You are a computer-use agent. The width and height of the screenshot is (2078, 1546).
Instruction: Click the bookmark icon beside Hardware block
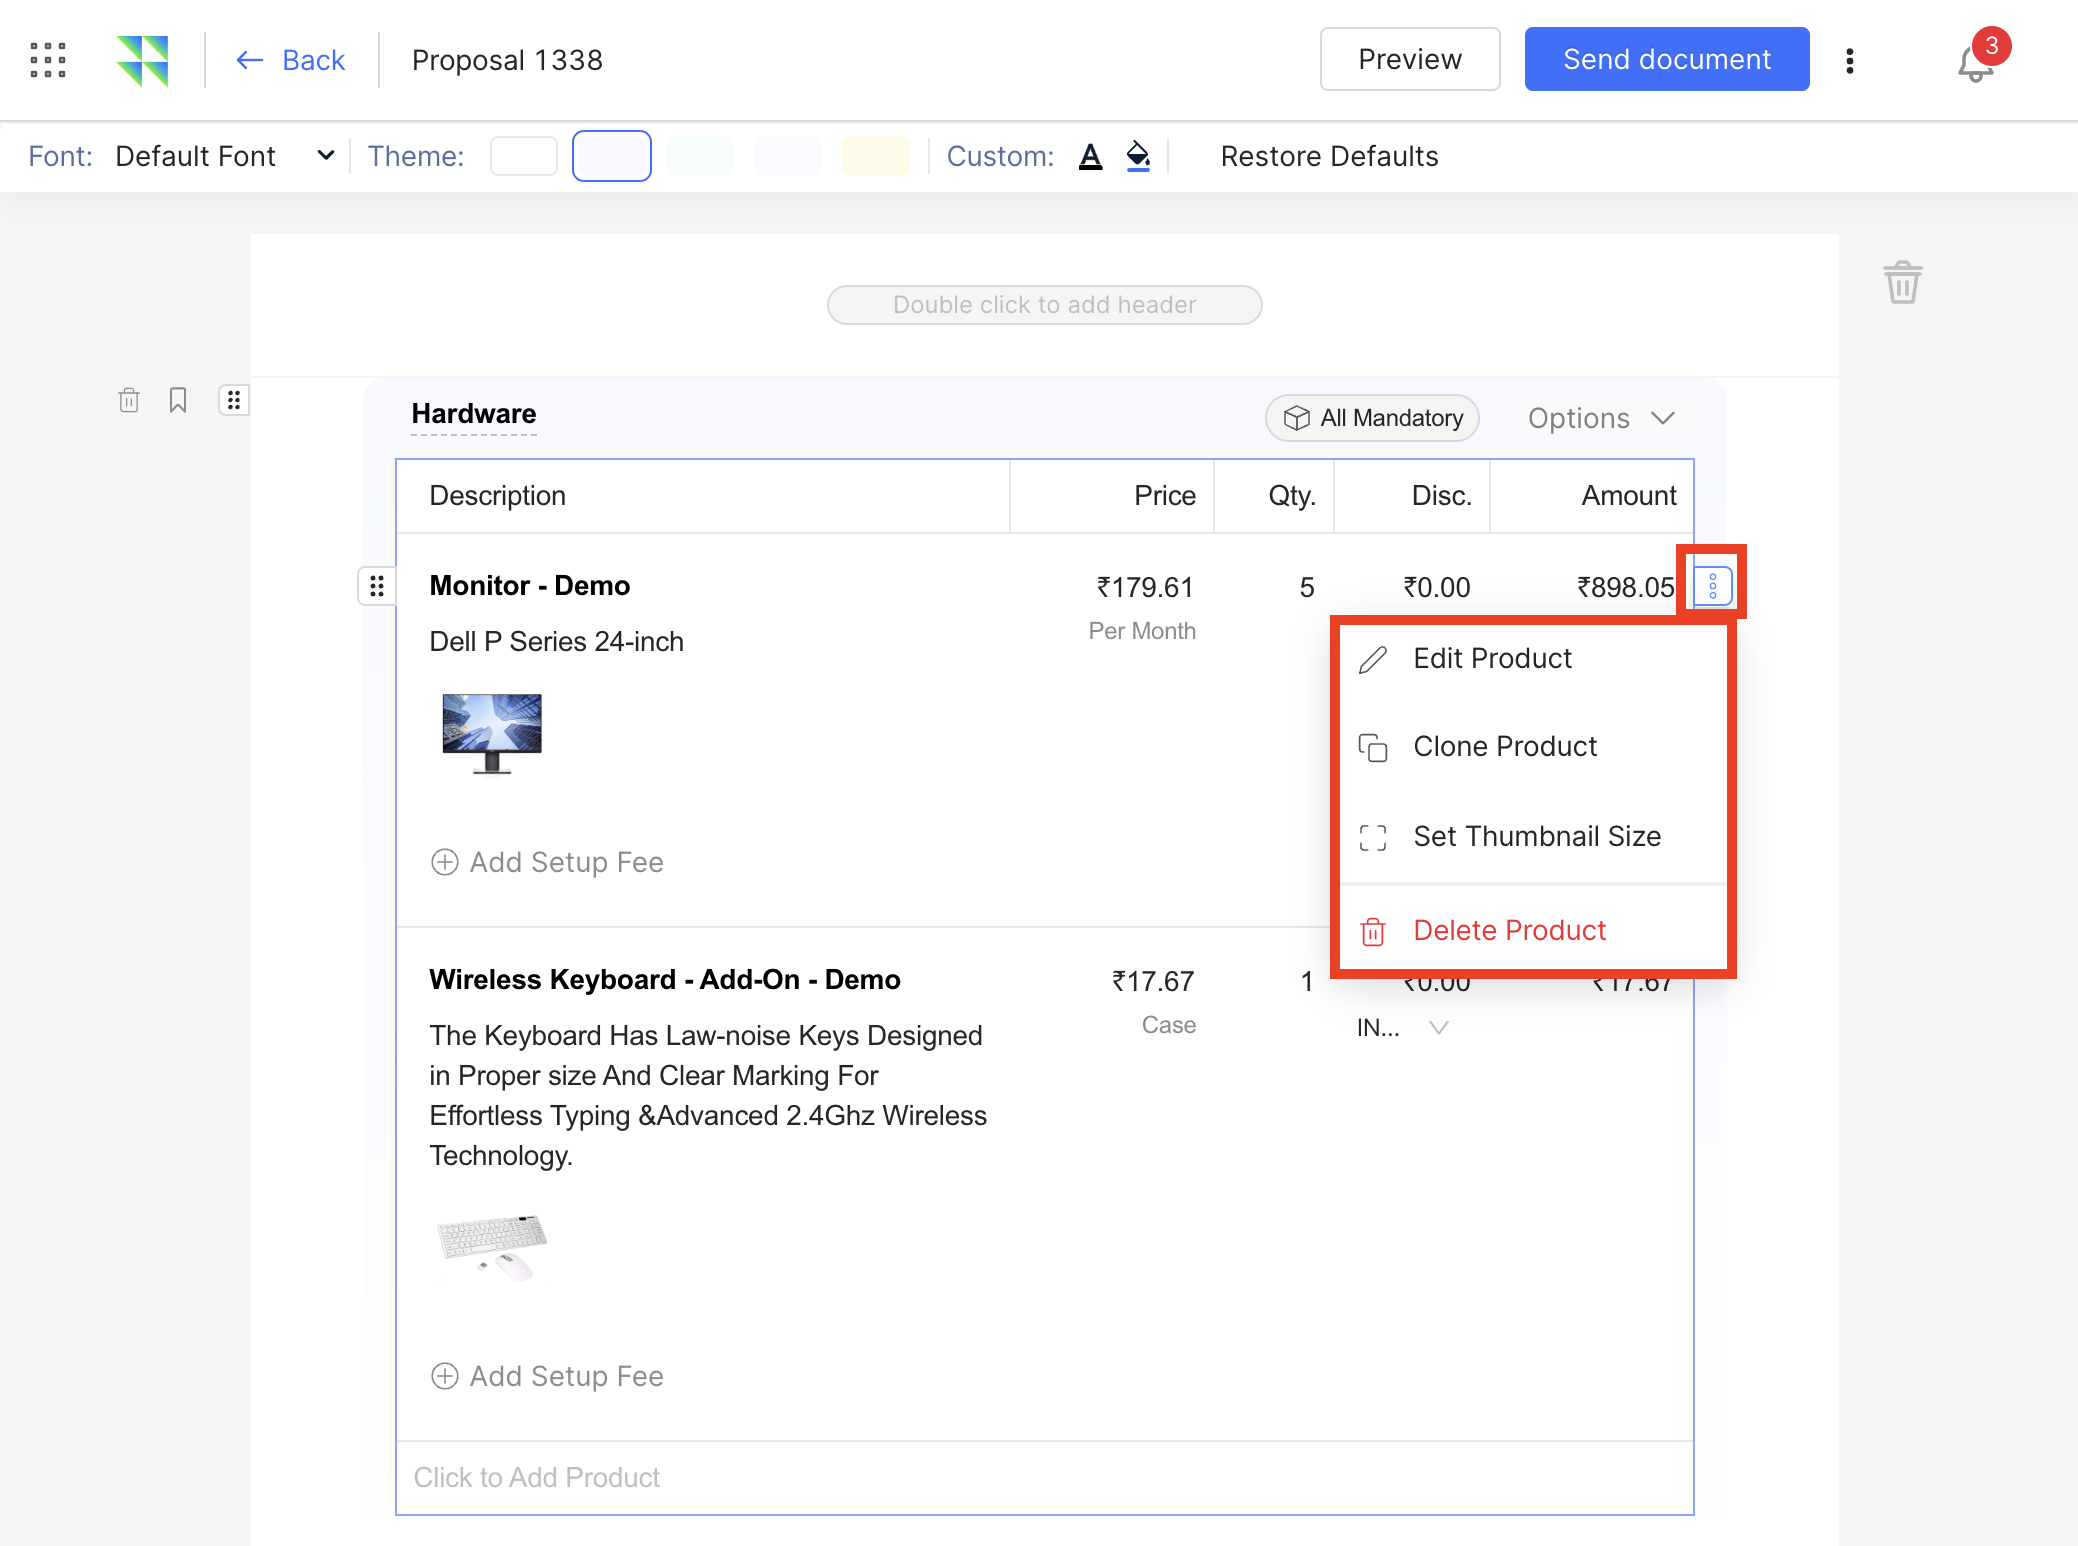coord(178,400)
